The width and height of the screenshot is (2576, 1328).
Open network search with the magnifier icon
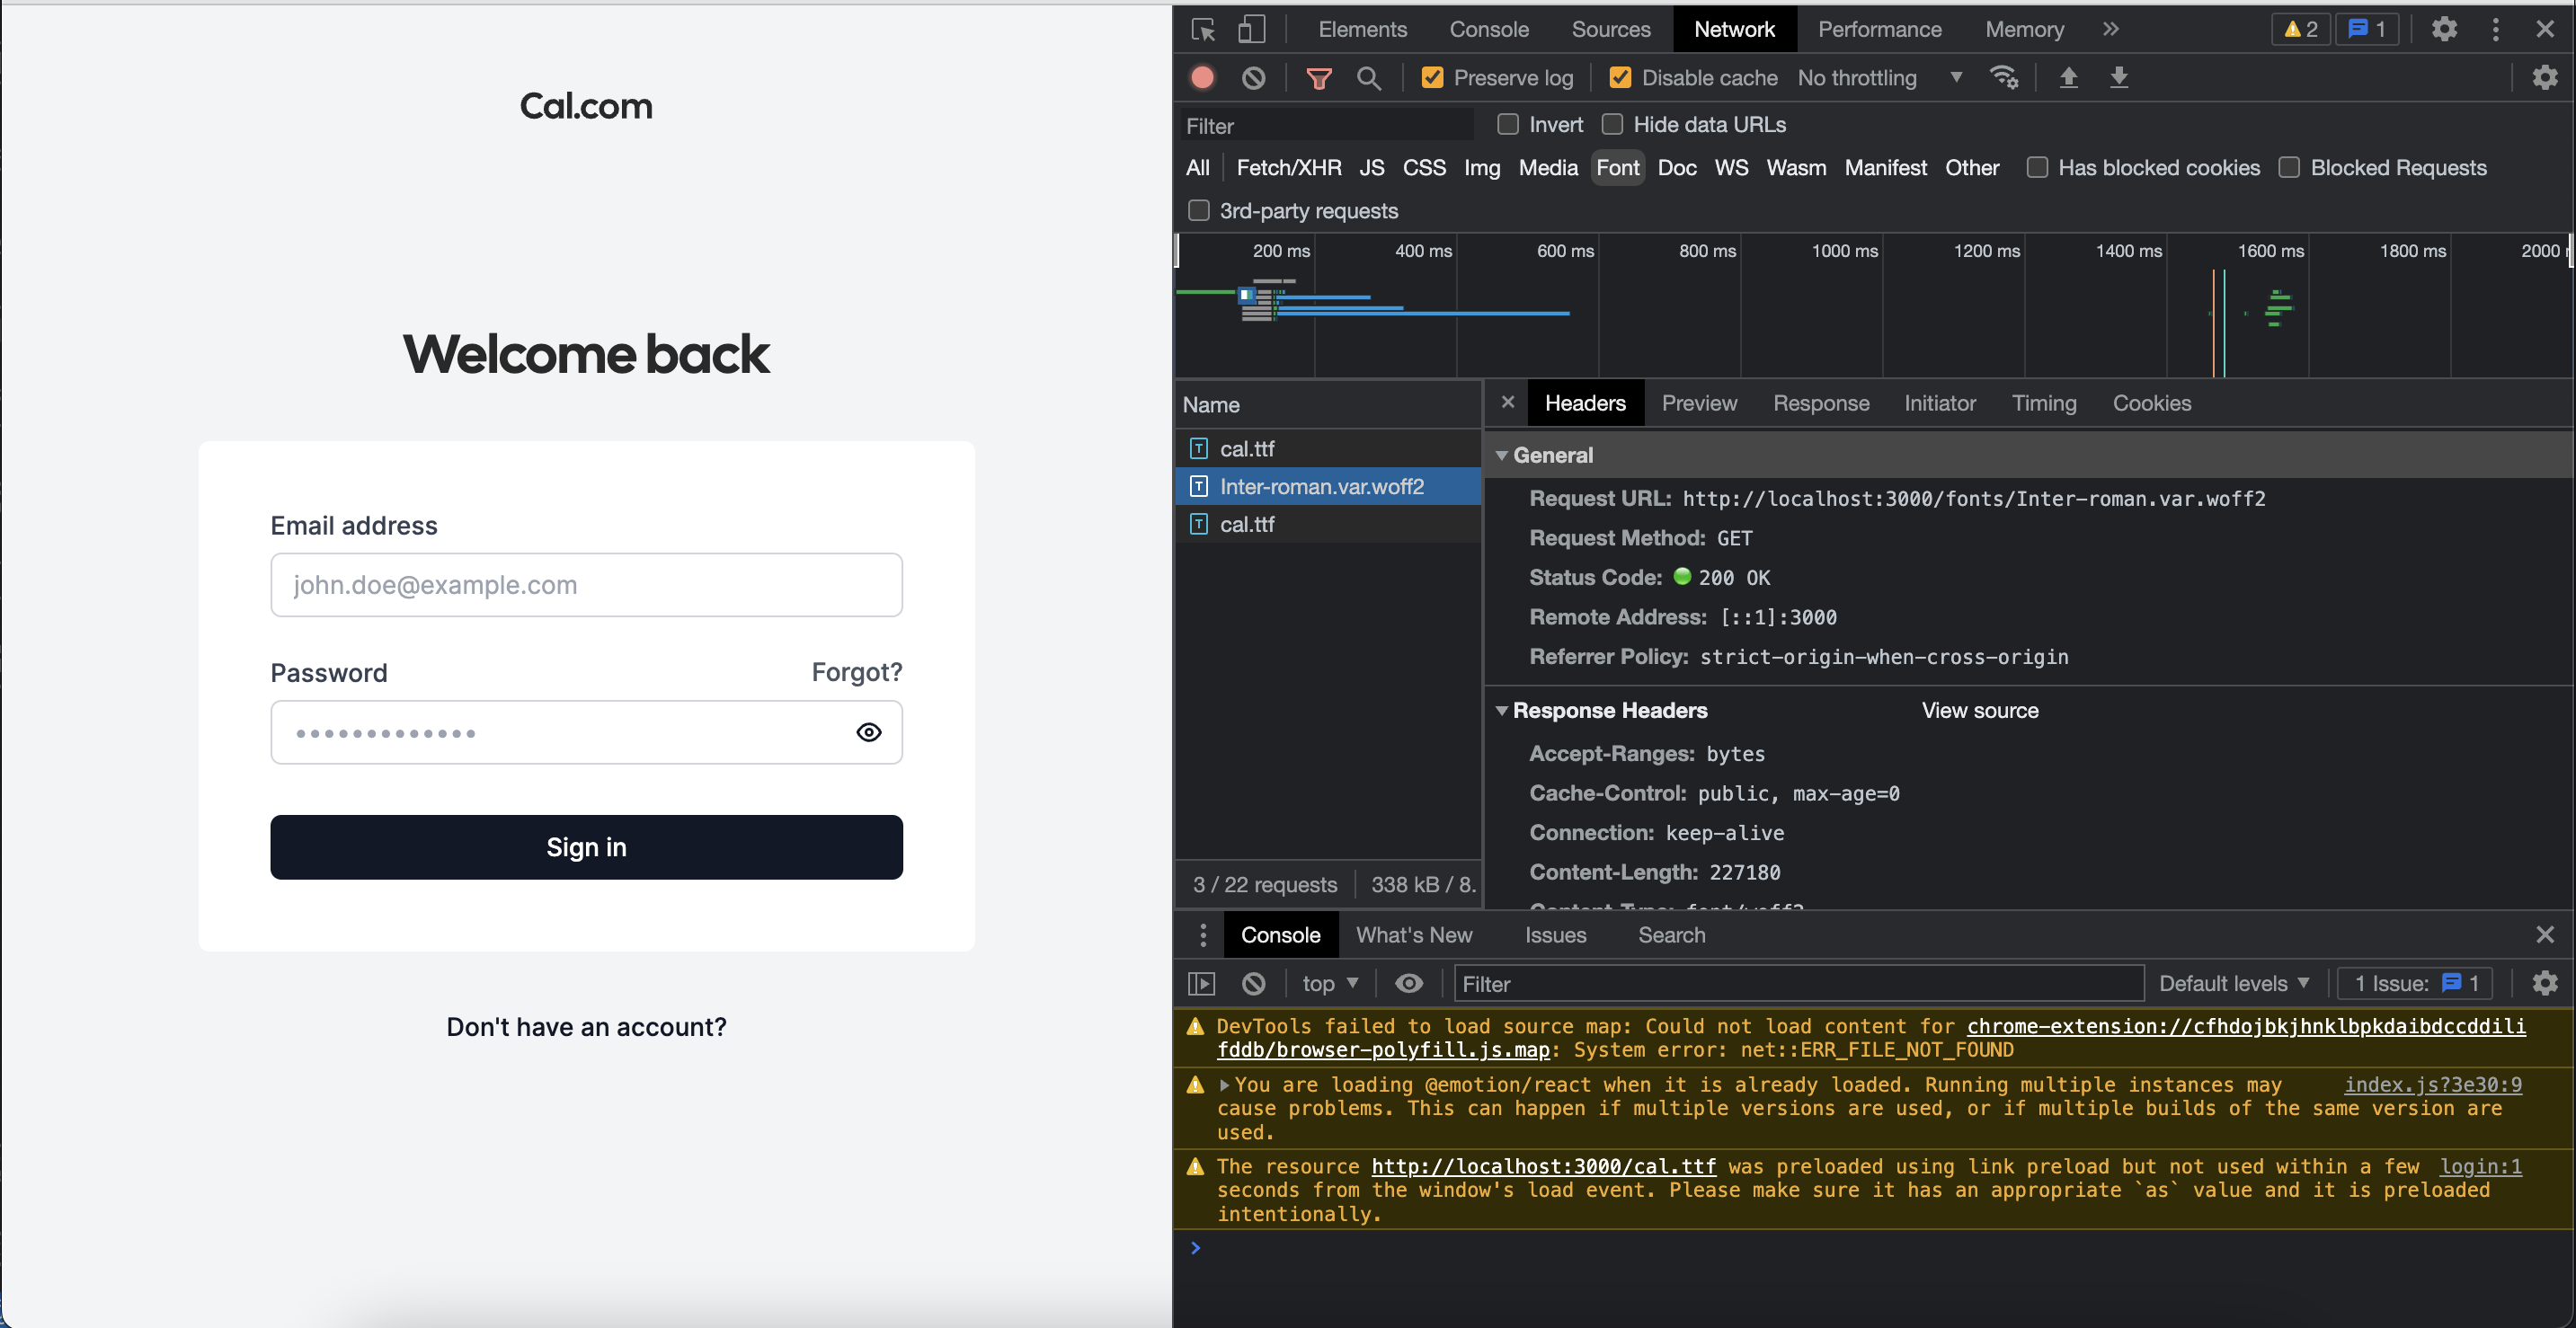tap(1369, 77)
